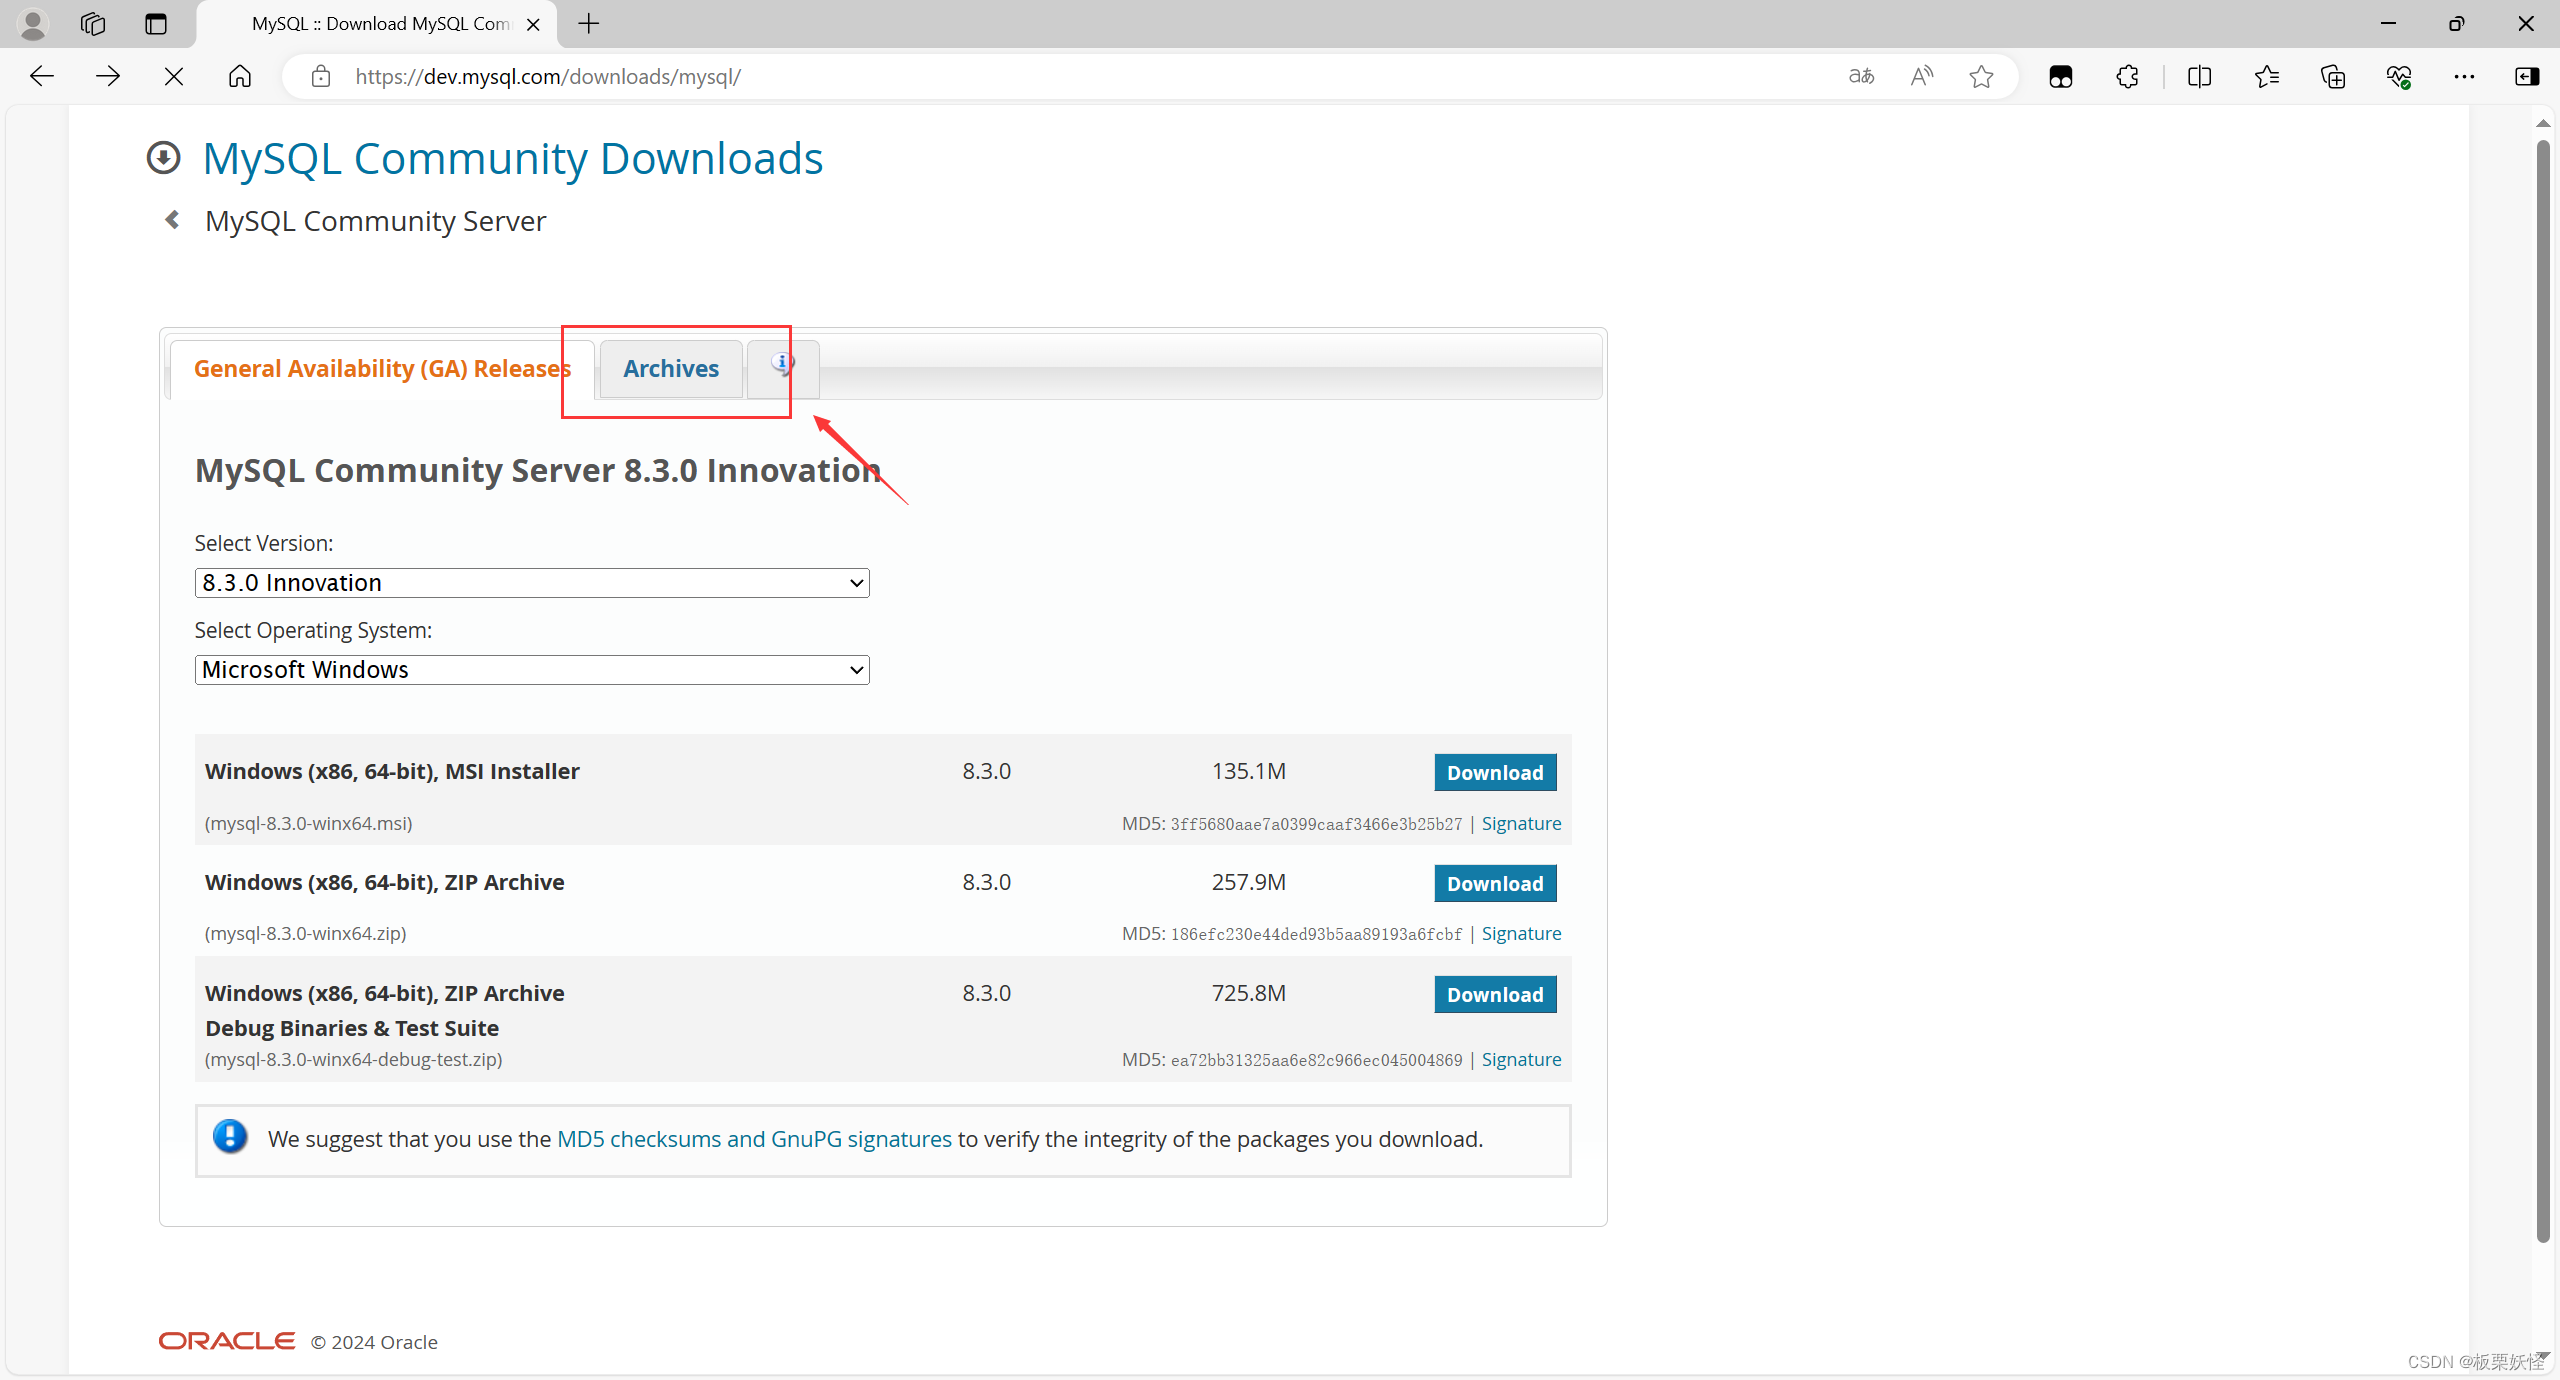Download the MSI Installer 135.1M

tap(1494, 773)
